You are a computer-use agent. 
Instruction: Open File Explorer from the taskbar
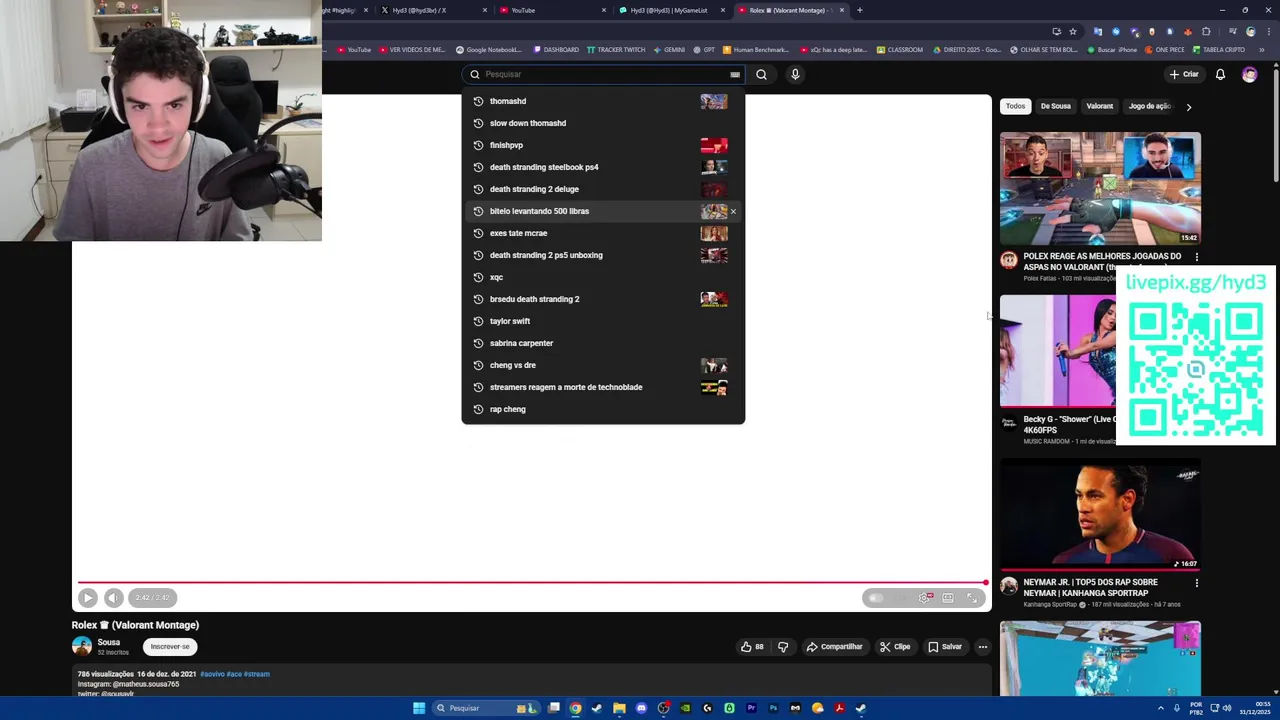(x=619, y=708)
